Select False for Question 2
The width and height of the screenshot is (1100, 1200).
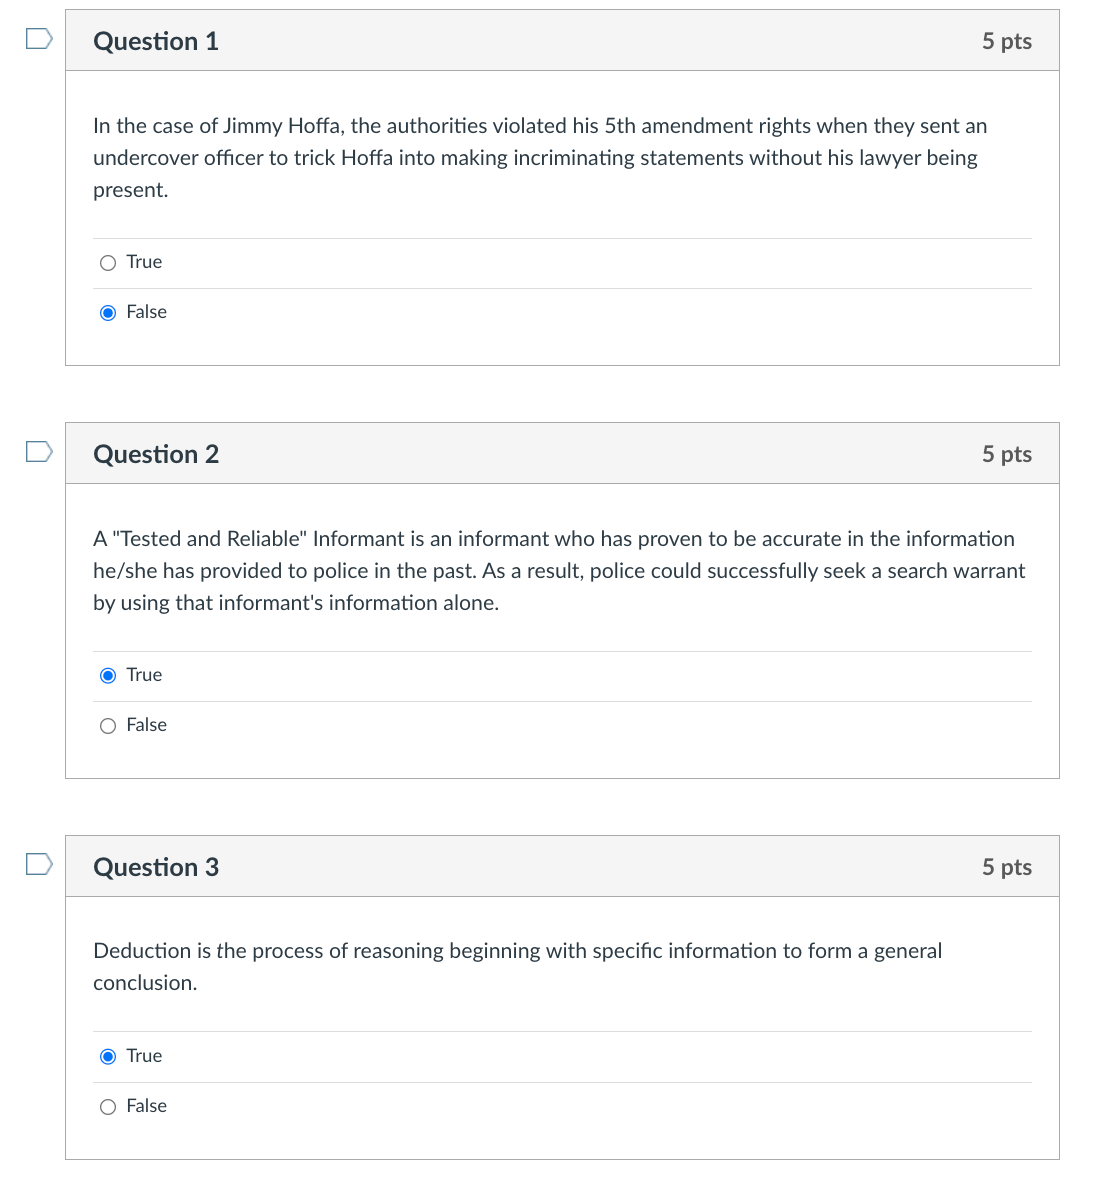coord(108,725)
